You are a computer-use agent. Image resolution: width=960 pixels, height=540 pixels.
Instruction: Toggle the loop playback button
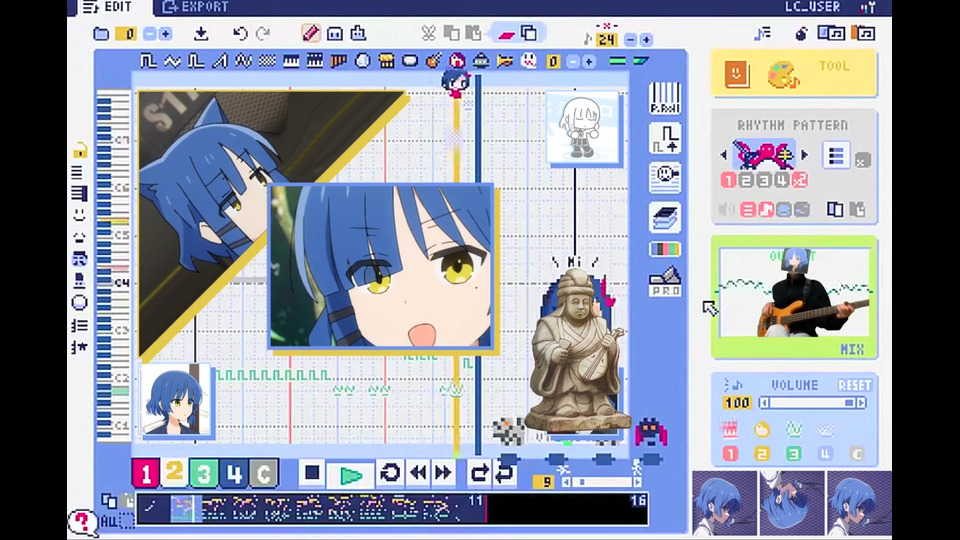click(390, 473)
